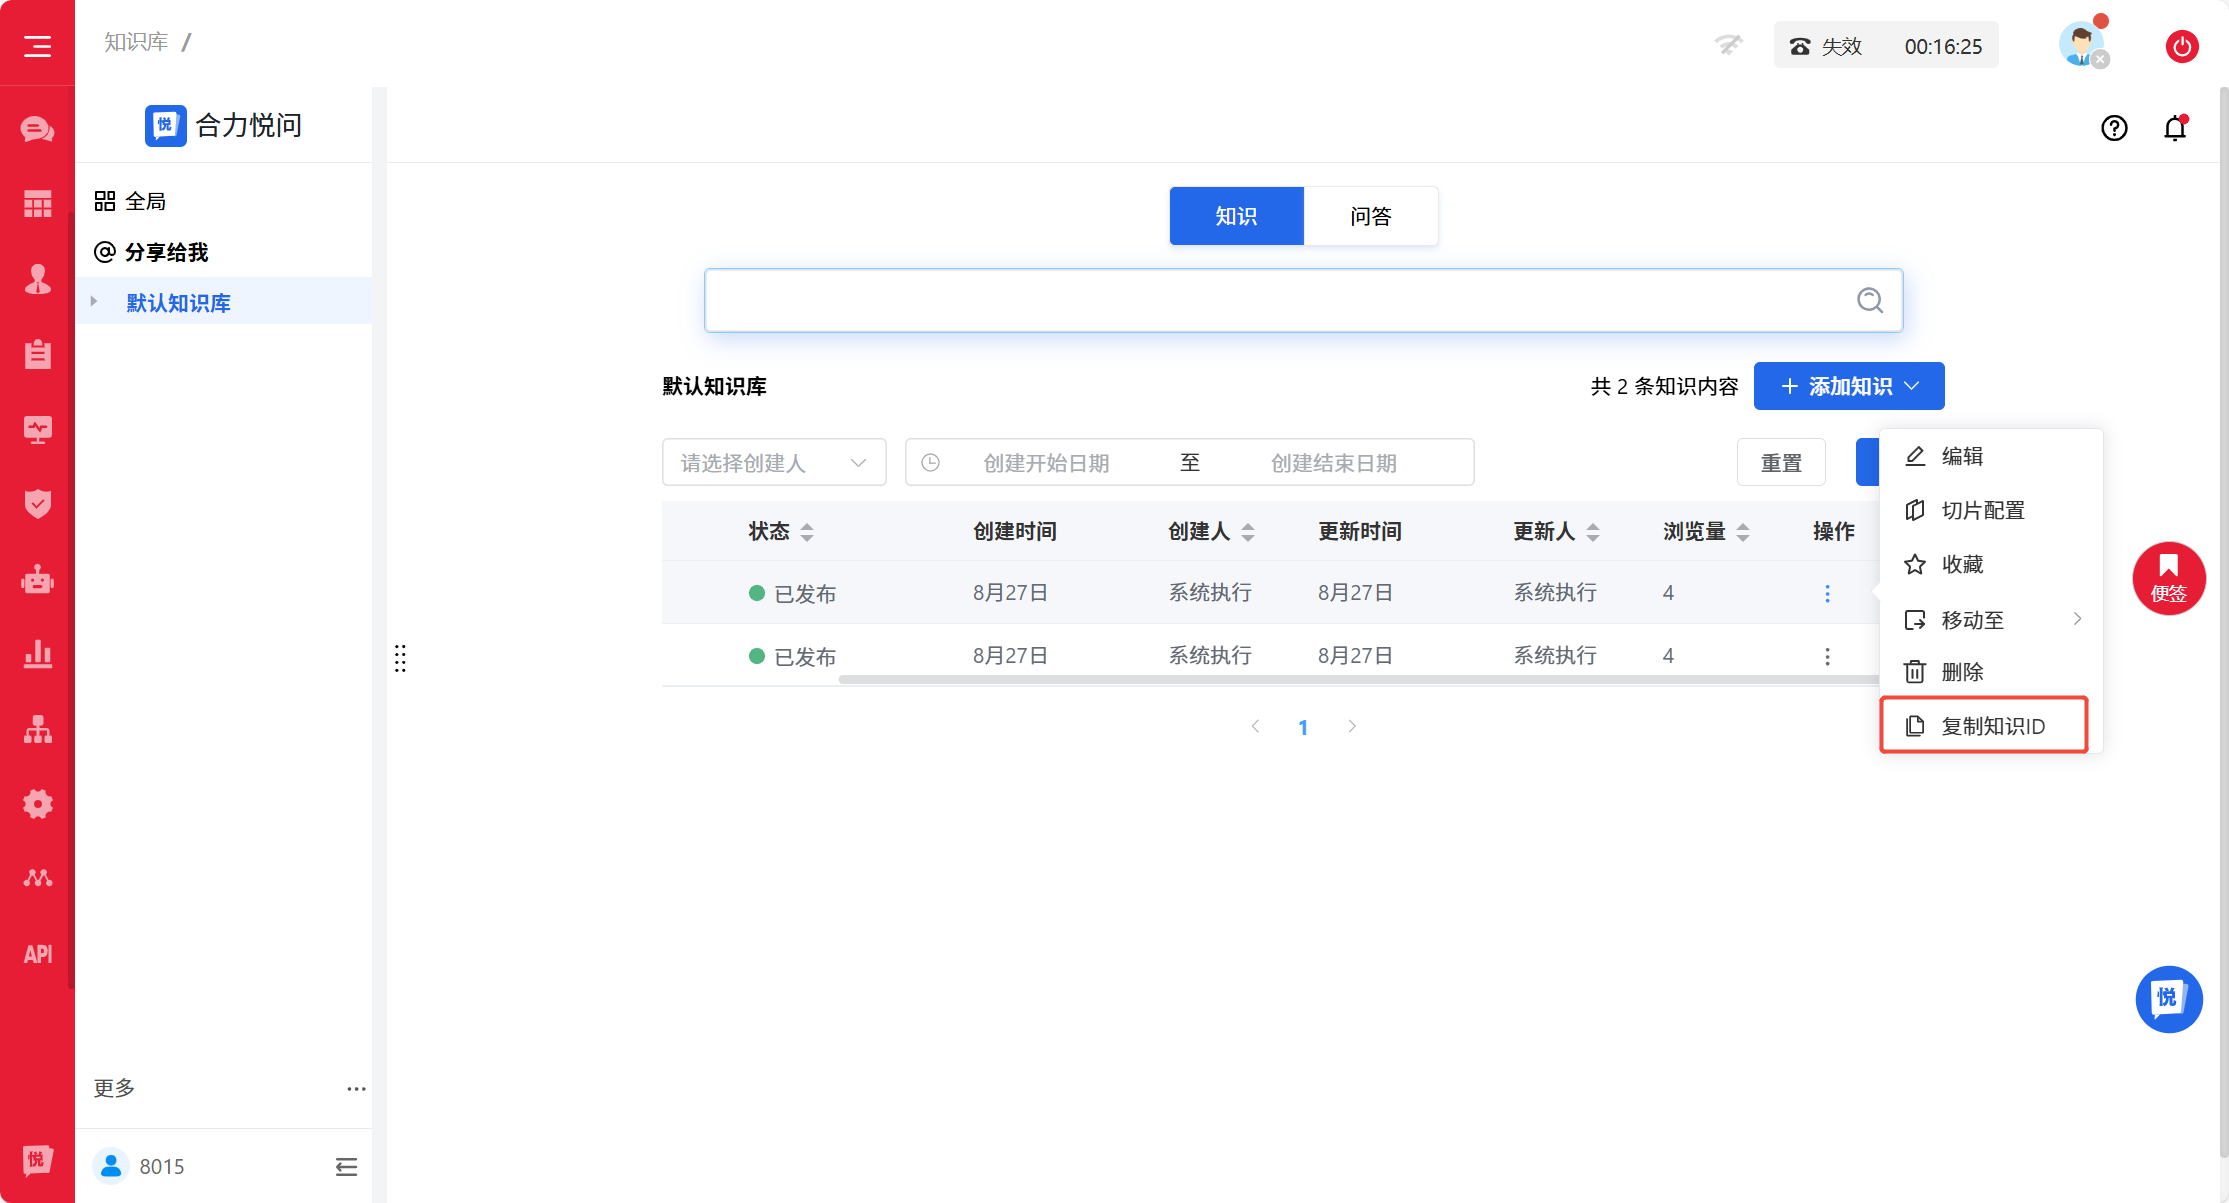Open the help question mark icon

click(2114, 128)
